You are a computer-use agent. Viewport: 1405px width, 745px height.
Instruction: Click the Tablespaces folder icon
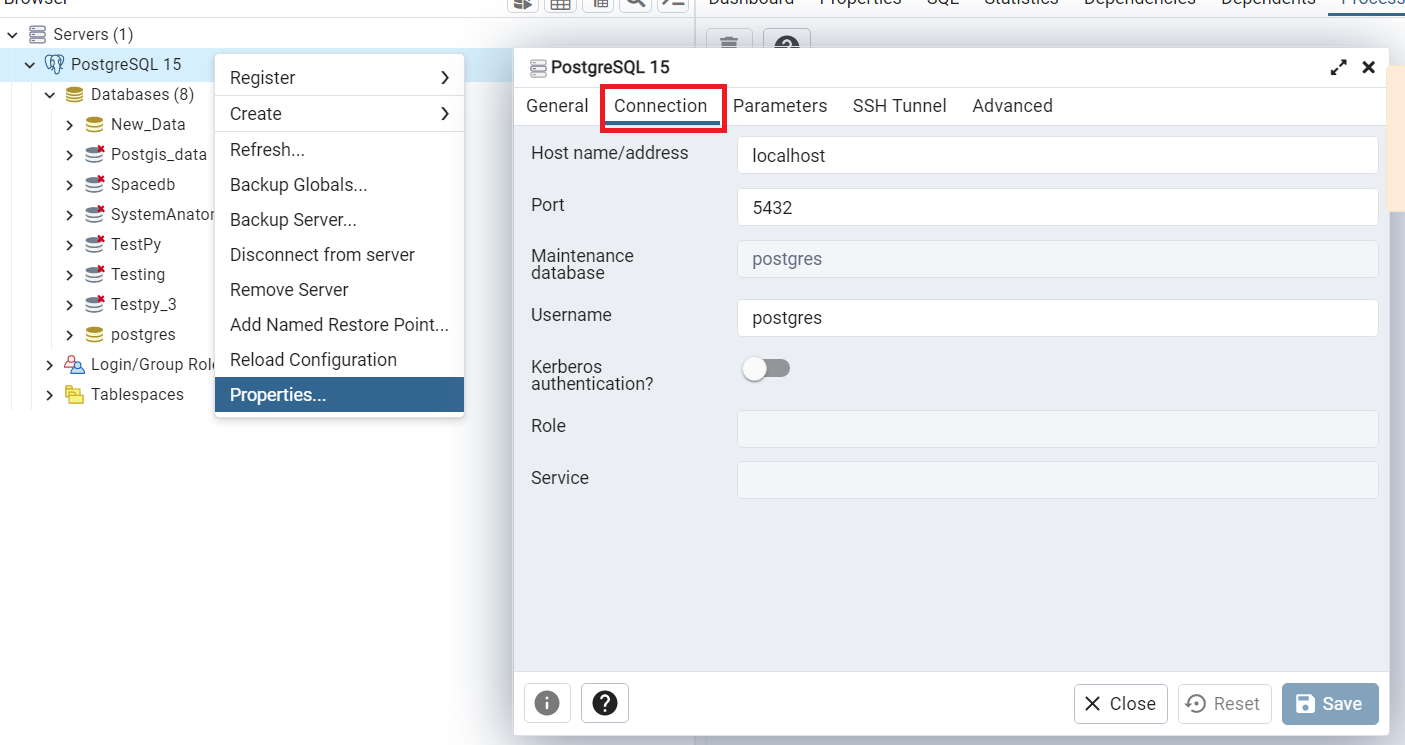click(75, 395)
